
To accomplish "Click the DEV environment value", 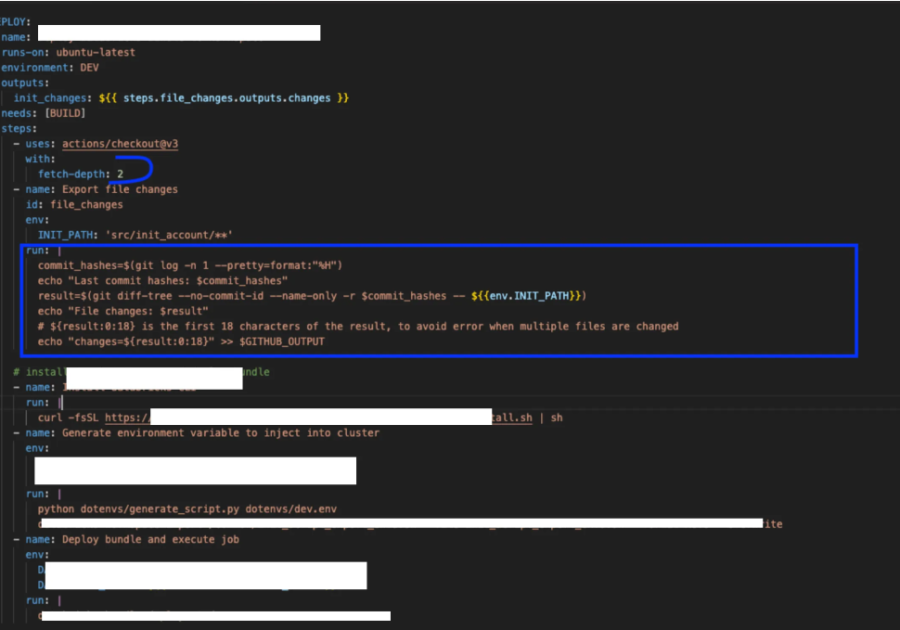I will (89, 67).
